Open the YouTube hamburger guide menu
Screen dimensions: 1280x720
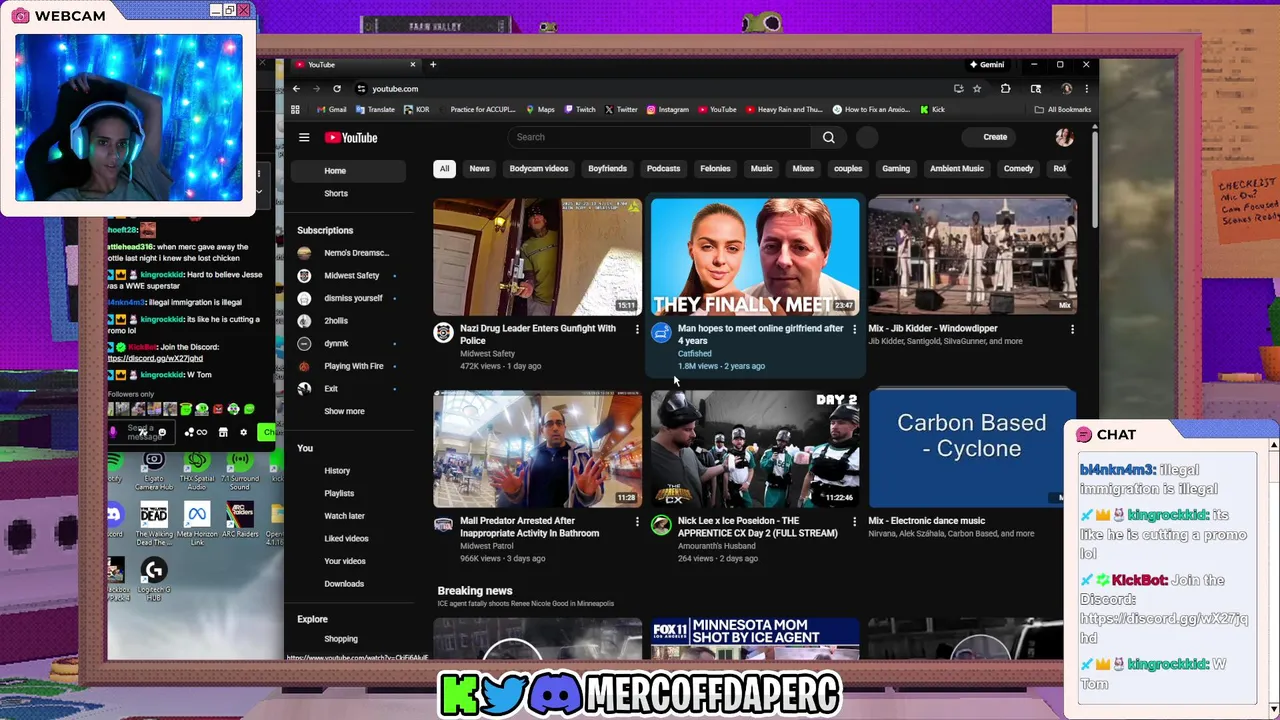point(304,138)
